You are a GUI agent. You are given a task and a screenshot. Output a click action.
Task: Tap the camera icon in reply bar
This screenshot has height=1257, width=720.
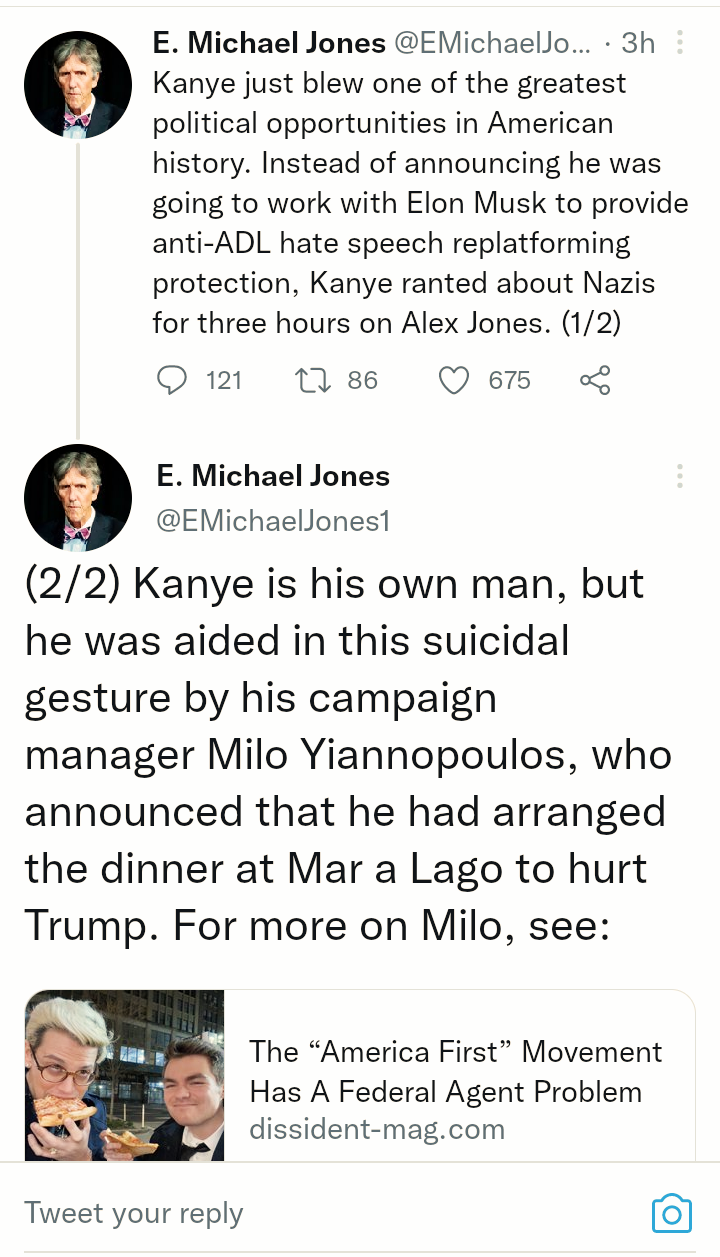671,1213
